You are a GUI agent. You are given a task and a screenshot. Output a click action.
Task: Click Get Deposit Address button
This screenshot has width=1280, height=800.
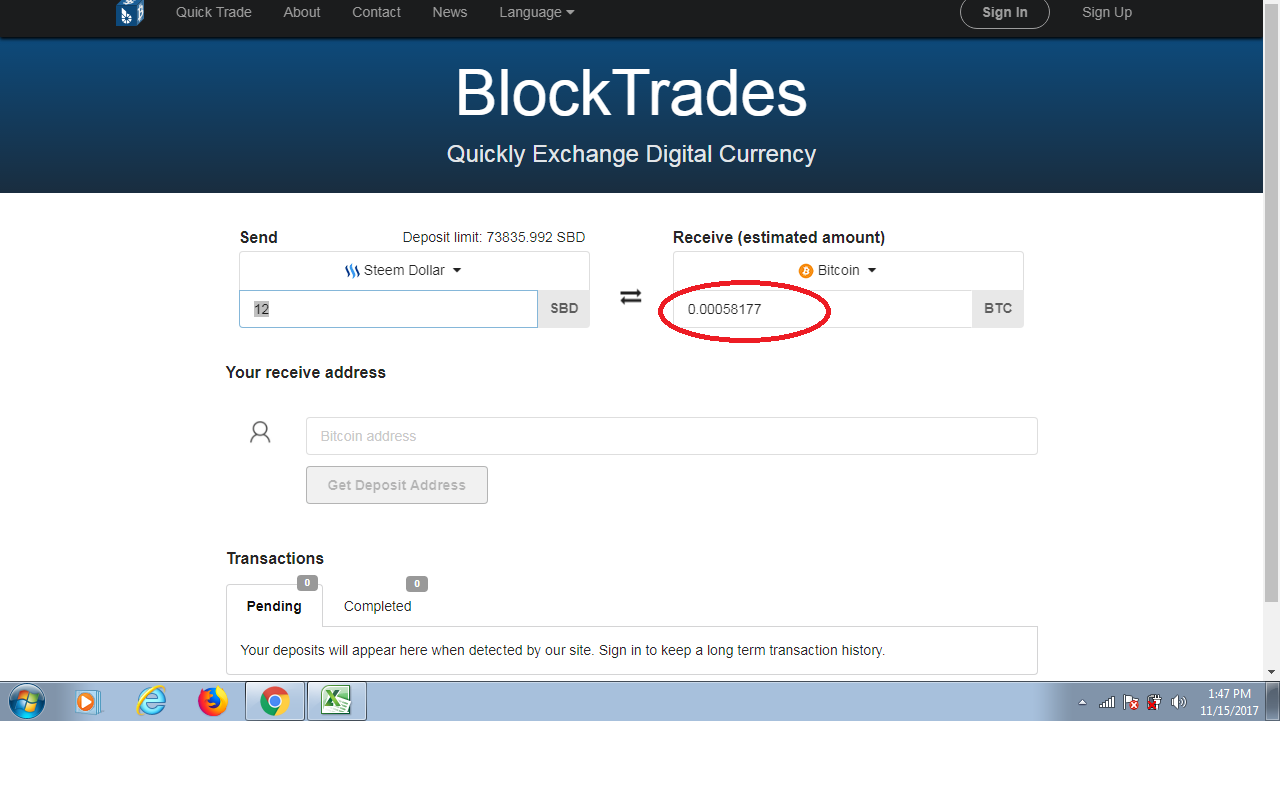coord(397,485)
